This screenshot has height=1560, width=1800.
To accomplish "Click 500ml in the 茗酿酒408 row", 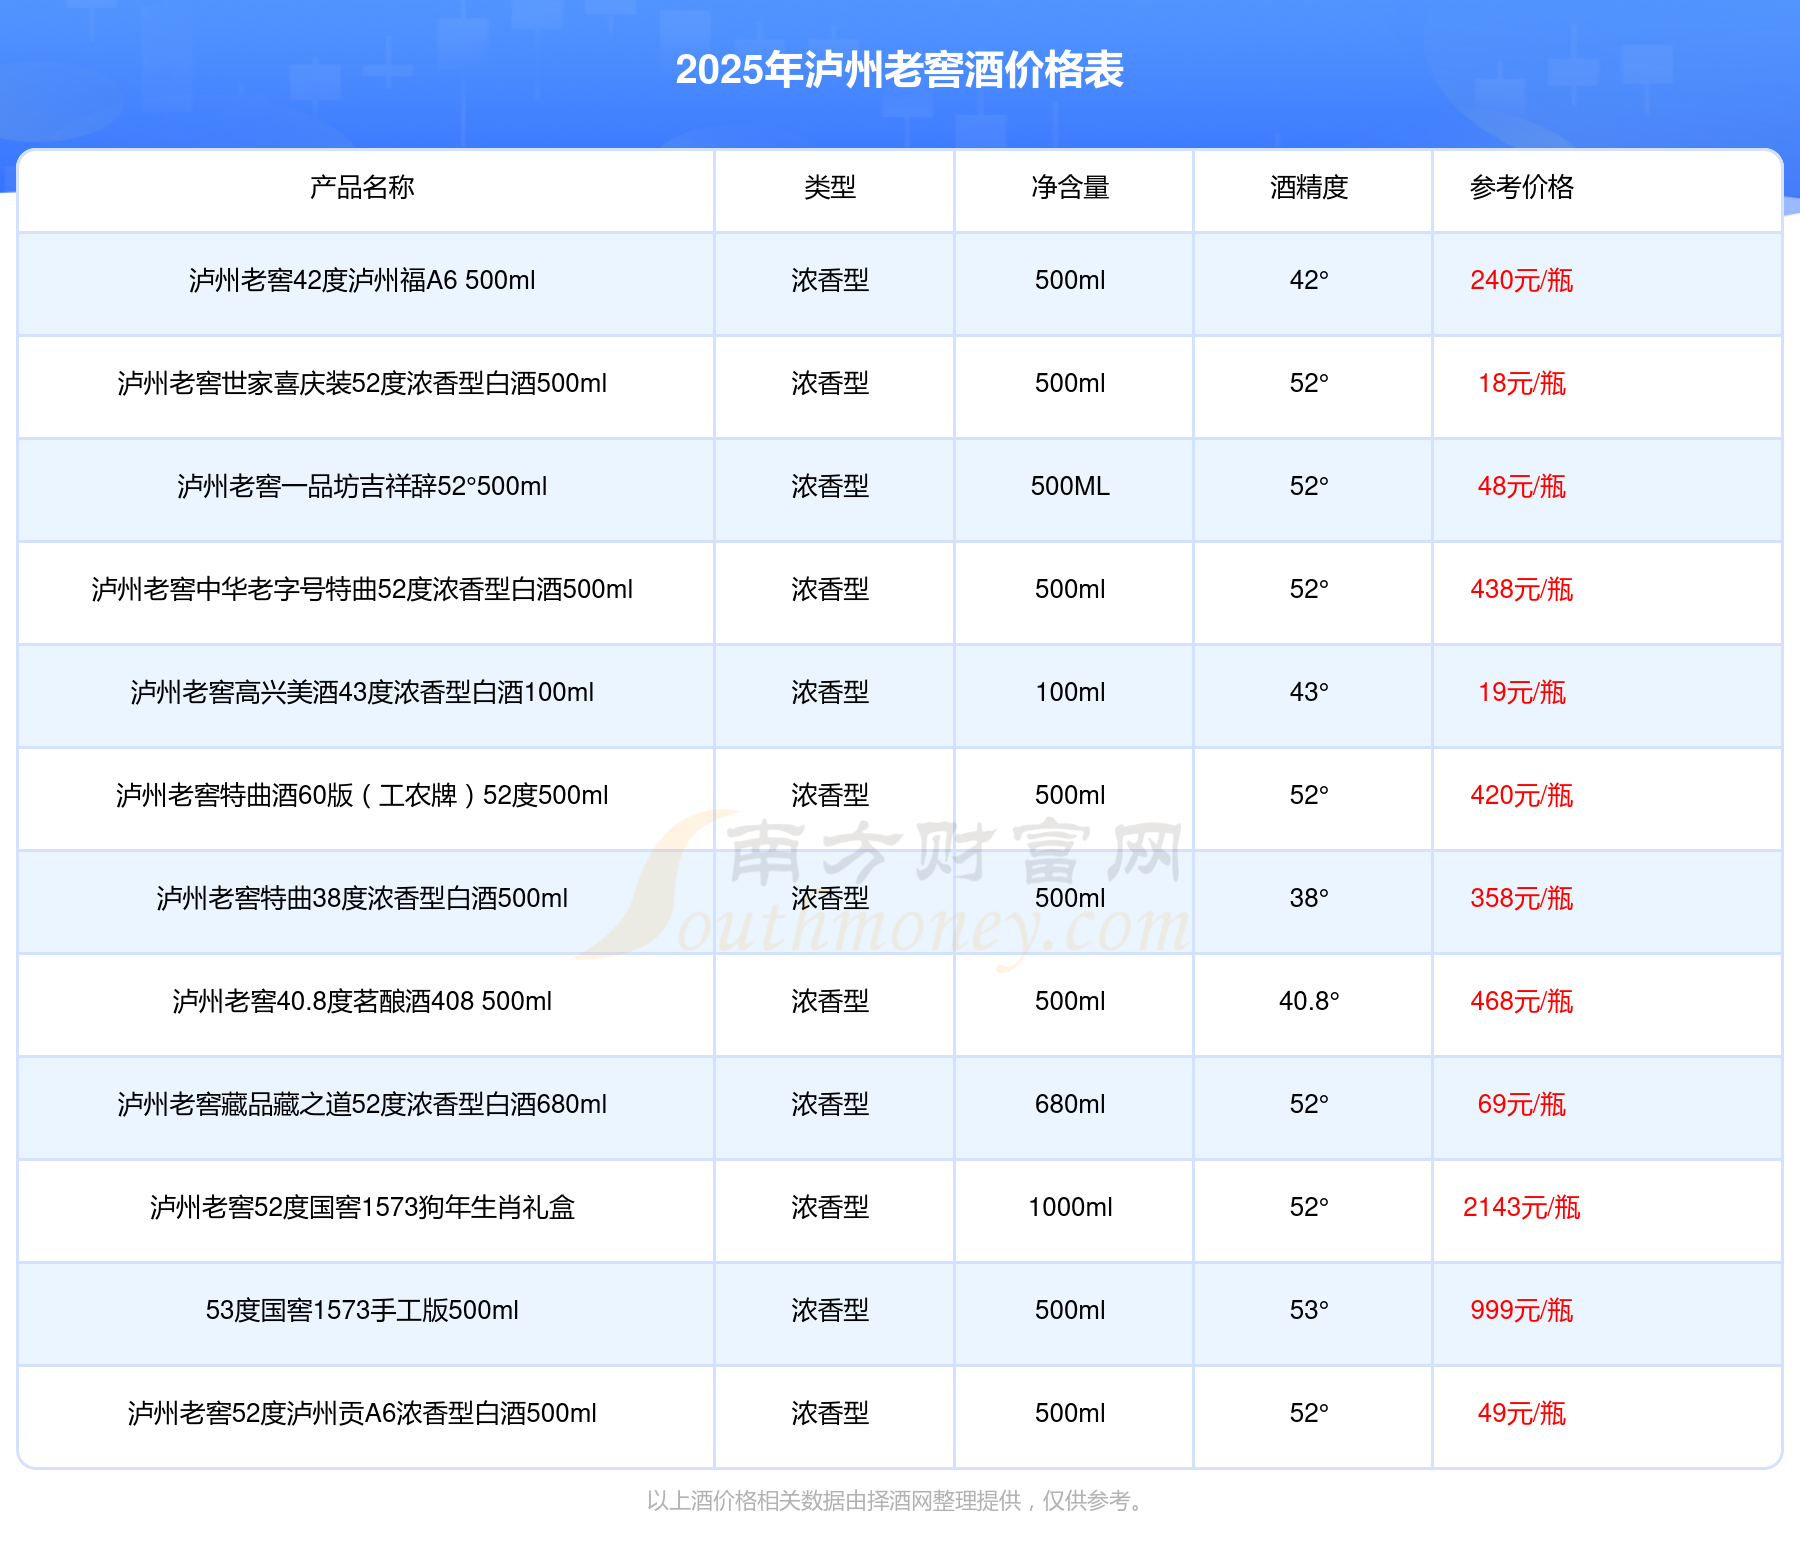I will tap(1070, 1001).
